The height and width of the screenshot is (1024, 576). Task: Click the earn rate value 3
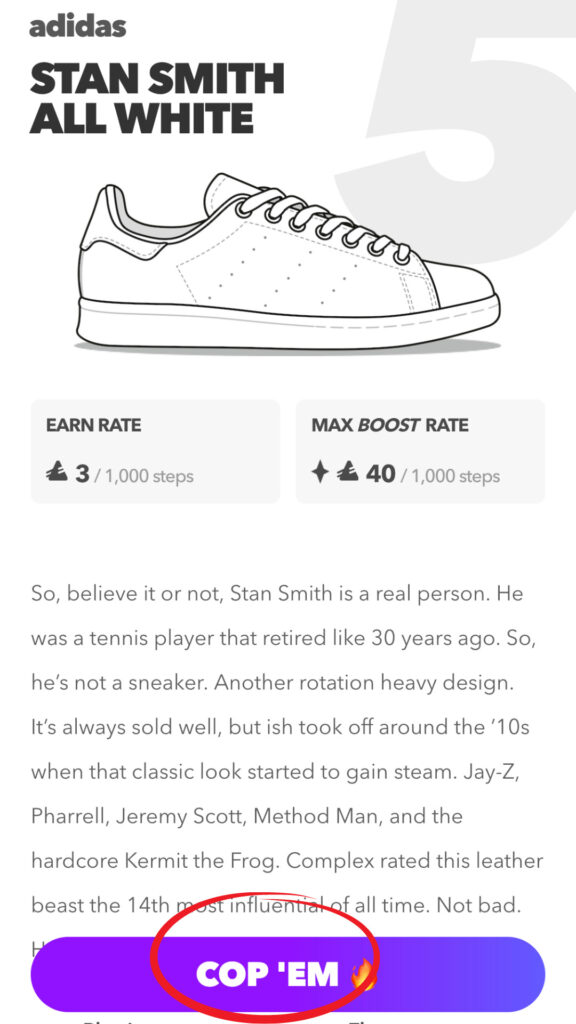point(82,474)
